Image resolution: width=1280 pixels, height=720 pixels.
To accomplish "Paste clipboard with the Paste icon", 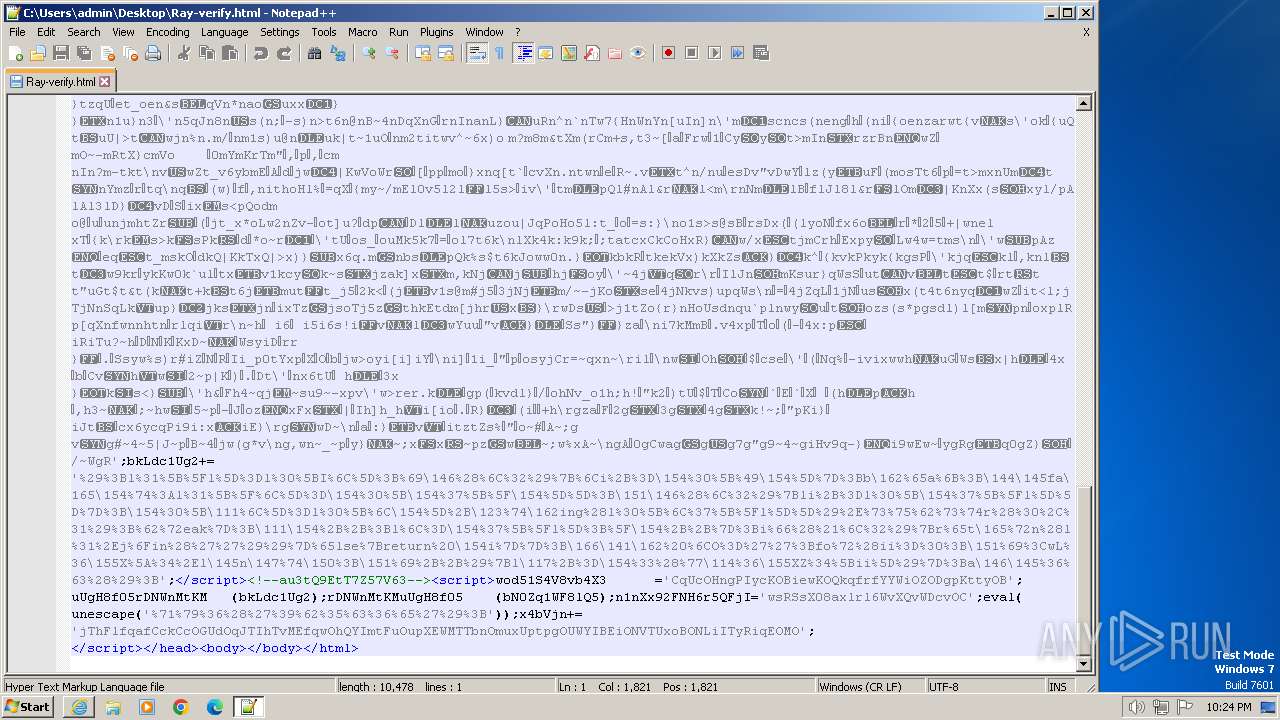I will [x=230, y=53].
